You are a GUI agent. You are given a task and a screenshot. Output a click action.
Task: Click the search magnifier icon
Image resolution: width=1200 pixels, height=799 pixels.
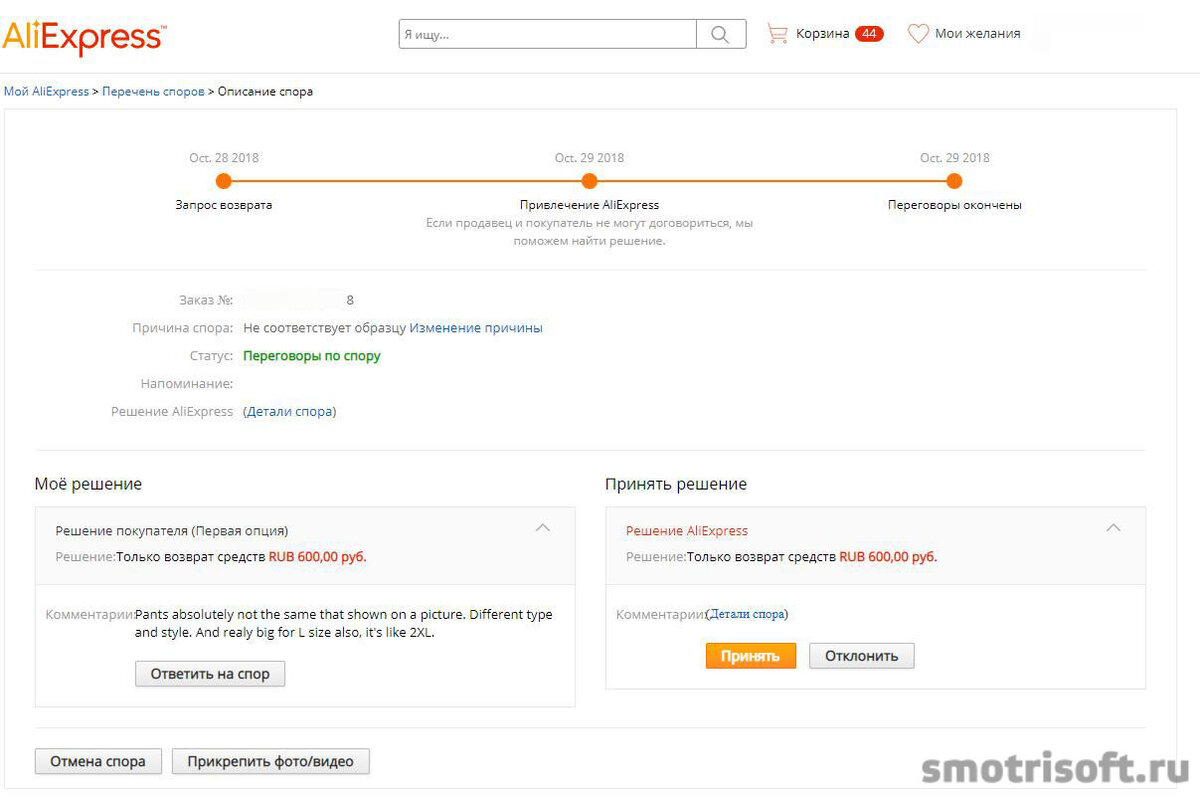click(720, 33)
